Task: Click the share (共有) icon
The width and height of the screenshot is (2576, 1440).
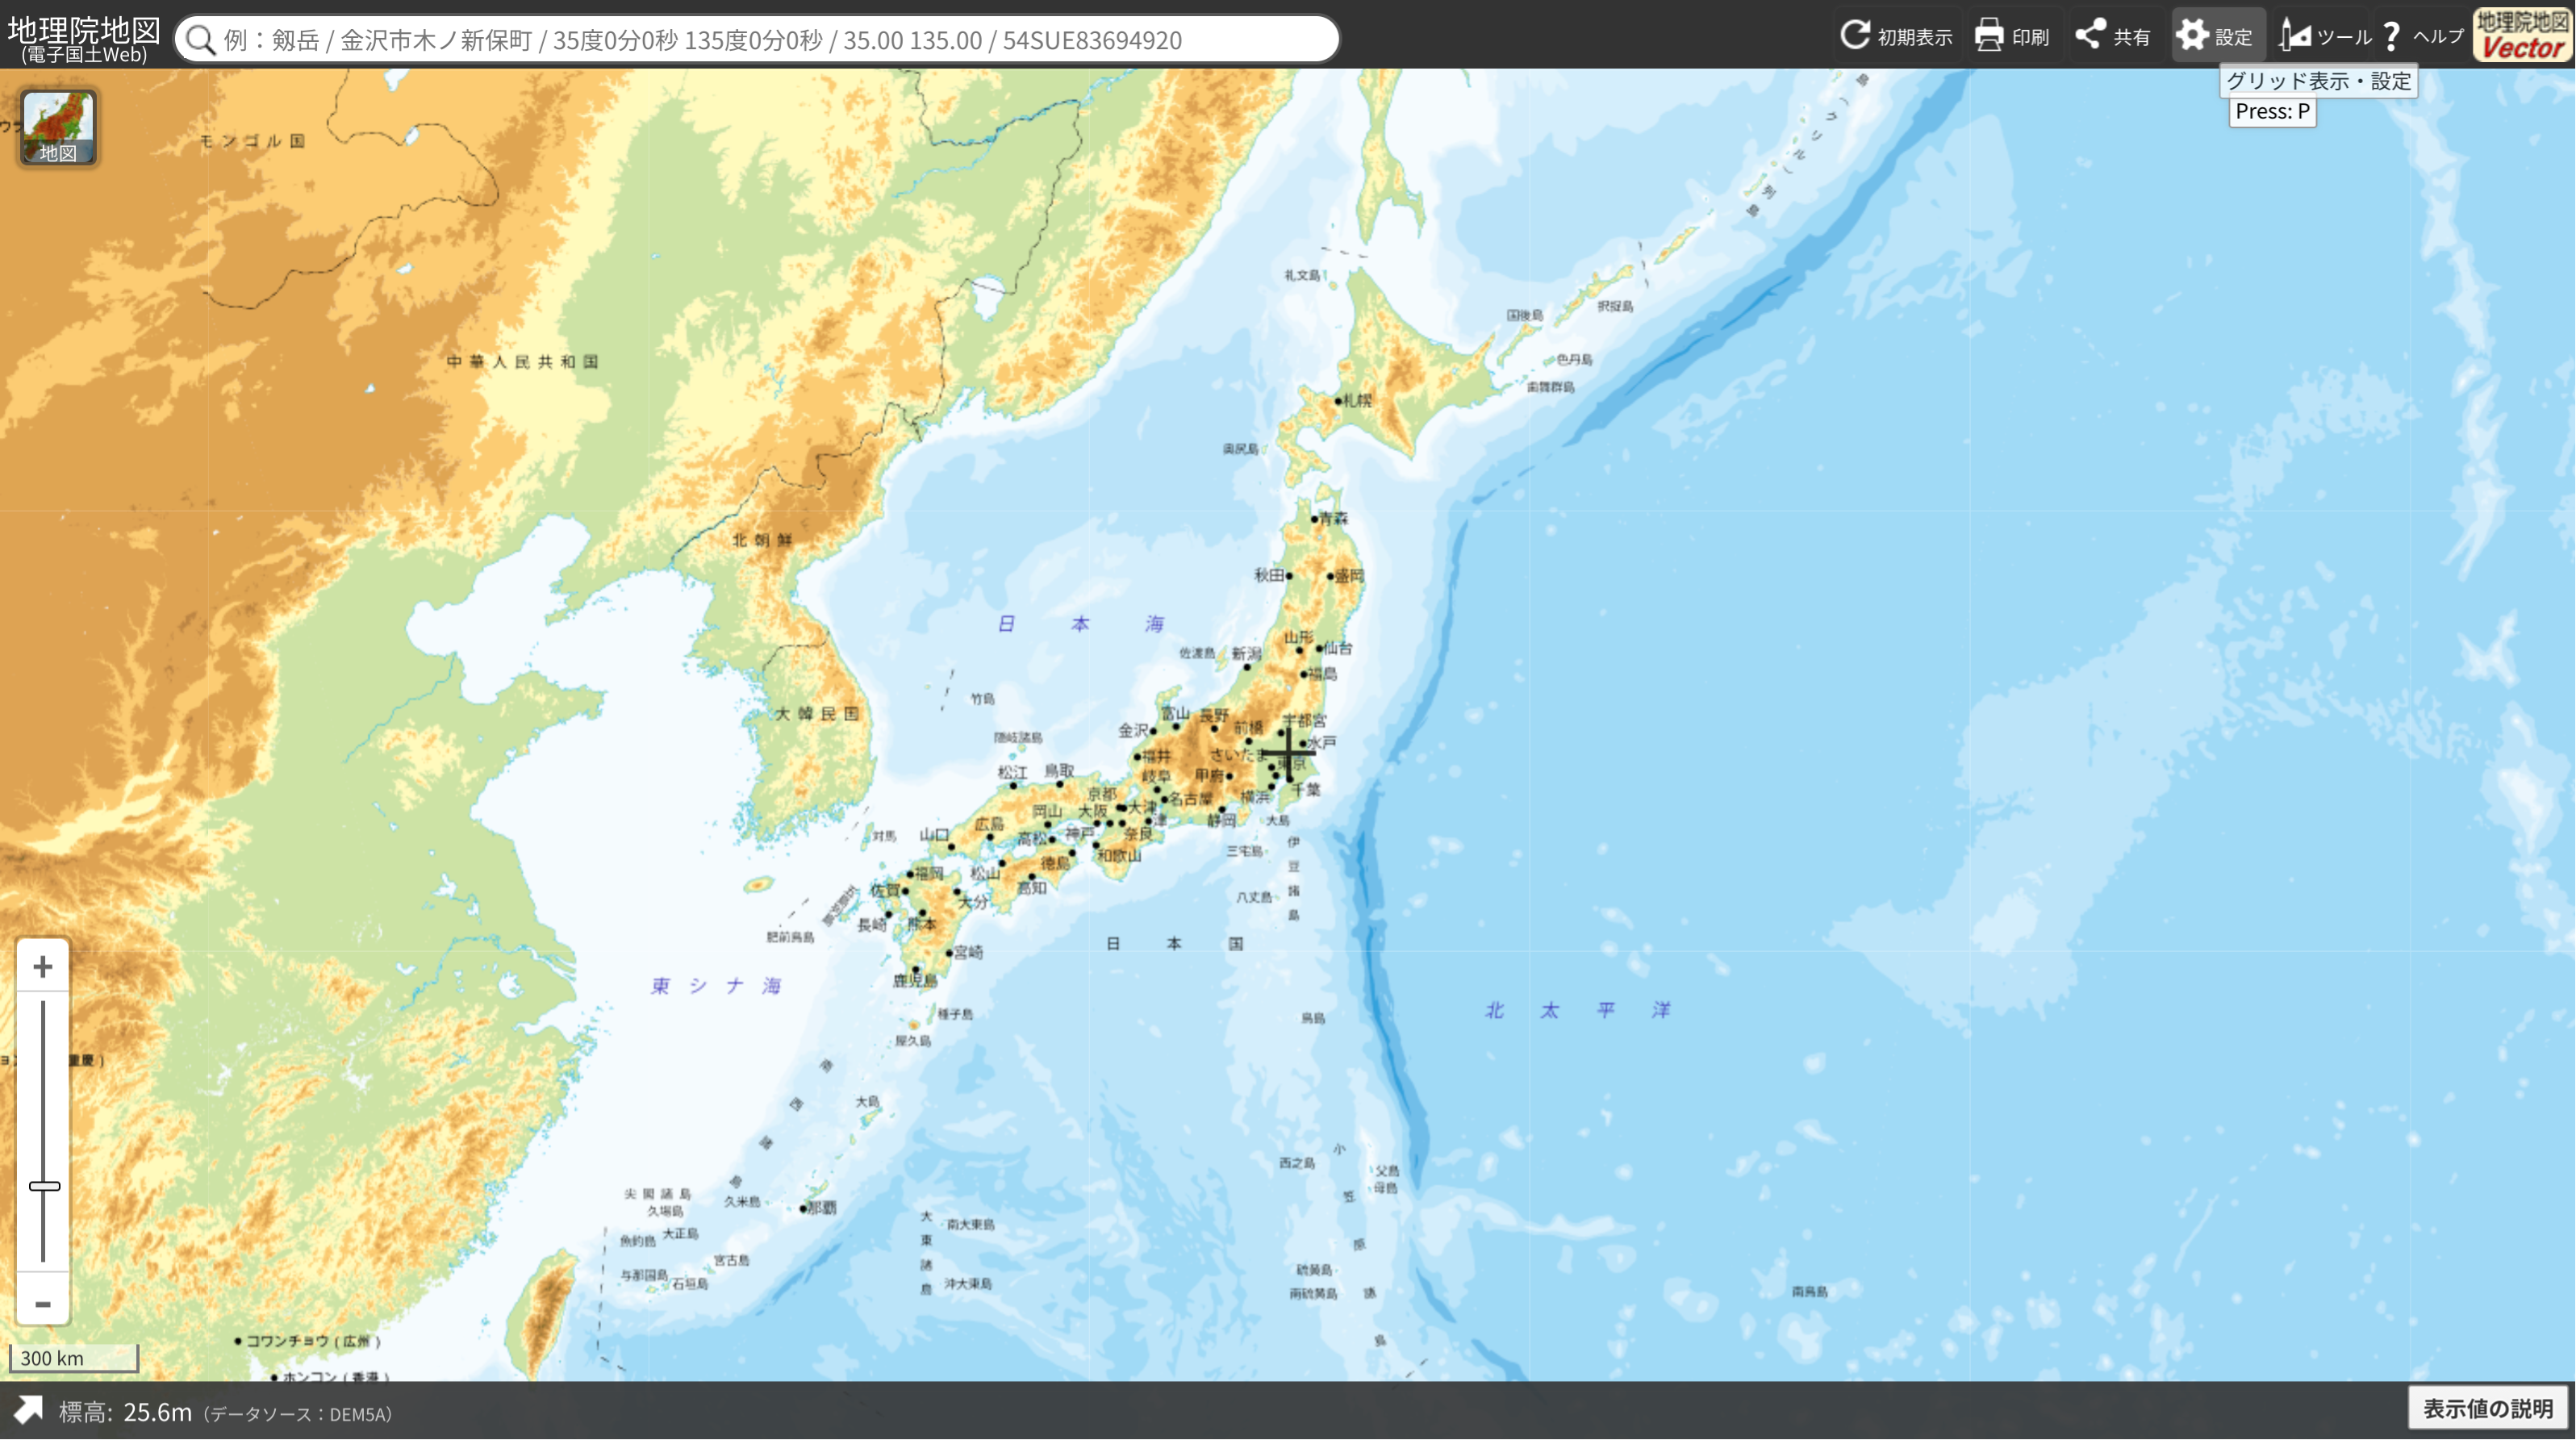Action: (2090, 36)
